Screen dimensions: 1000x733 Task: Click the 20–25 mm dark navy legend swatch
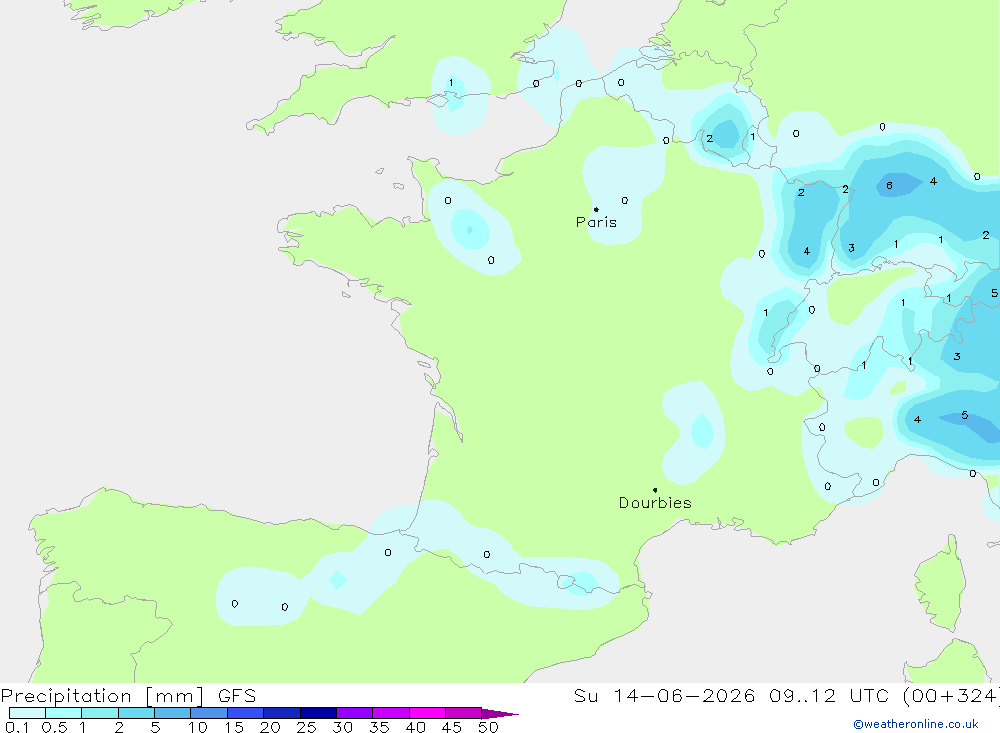(x=282, y=713)
